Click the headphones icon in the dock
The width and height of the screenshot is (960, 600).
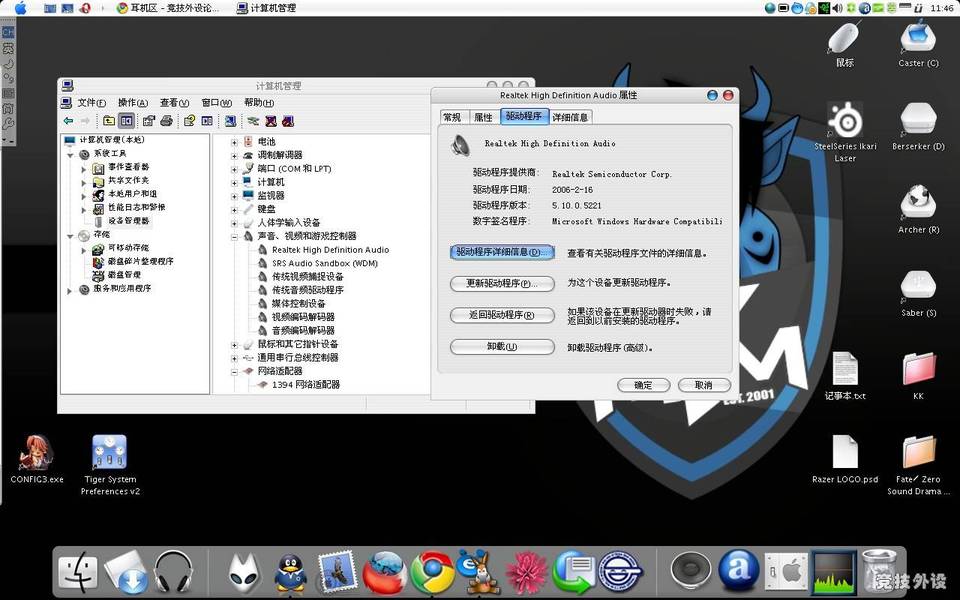172,572
